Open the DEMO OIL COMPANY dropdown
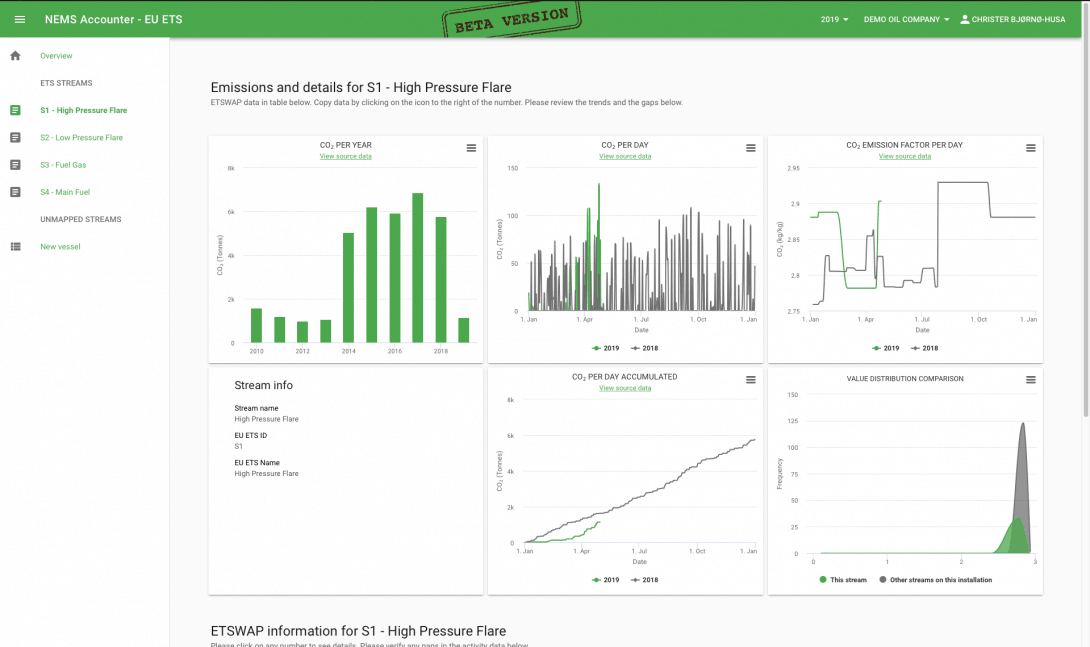 [906, 19]
